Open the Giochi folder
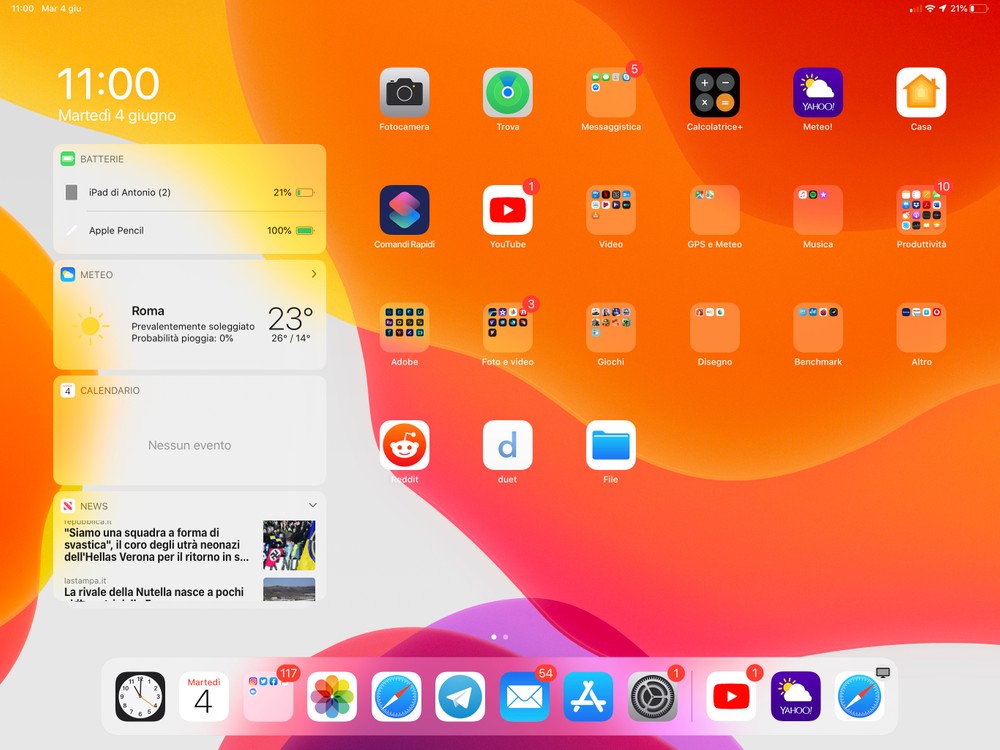 (x=611, y=327)
